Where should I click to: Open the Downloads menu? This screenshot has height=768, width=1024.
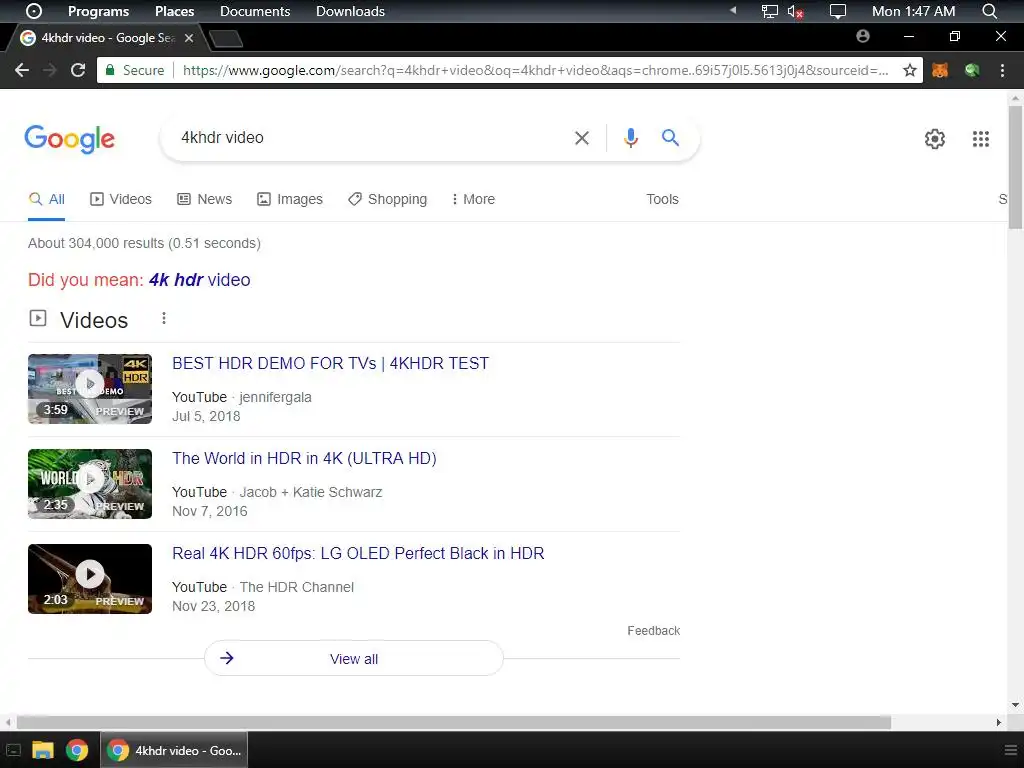tap(350, 11)
